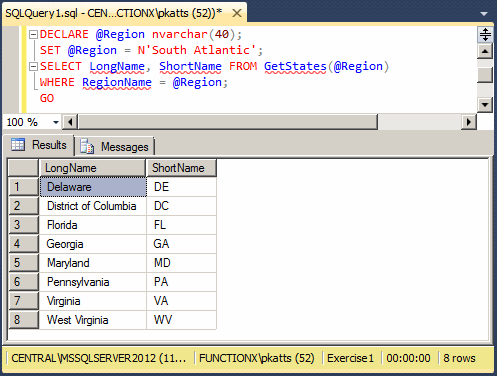497x376 pixels.
Task: Click the District of Columbia cell
Action: coord(93,206)
